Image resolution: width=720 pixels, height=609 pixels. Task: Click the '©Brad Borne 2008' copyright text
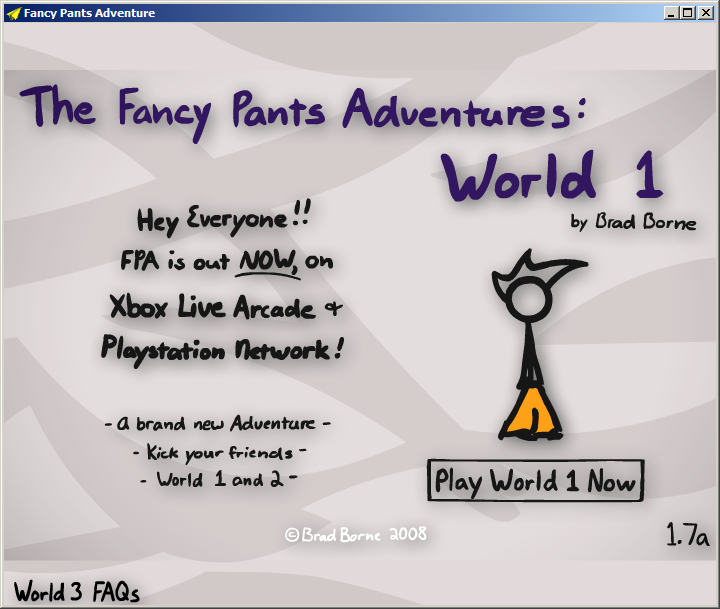pos(356,535)
